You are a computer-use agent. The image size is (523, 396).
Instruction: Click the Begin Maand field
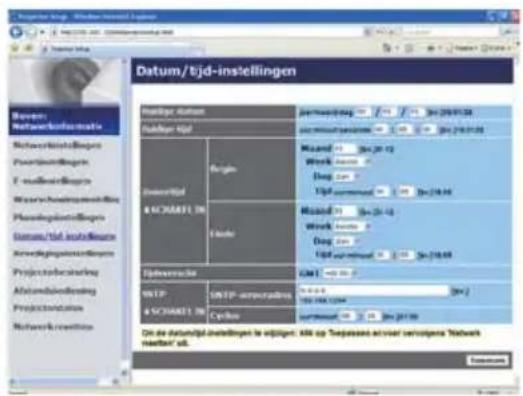point(345,148)
